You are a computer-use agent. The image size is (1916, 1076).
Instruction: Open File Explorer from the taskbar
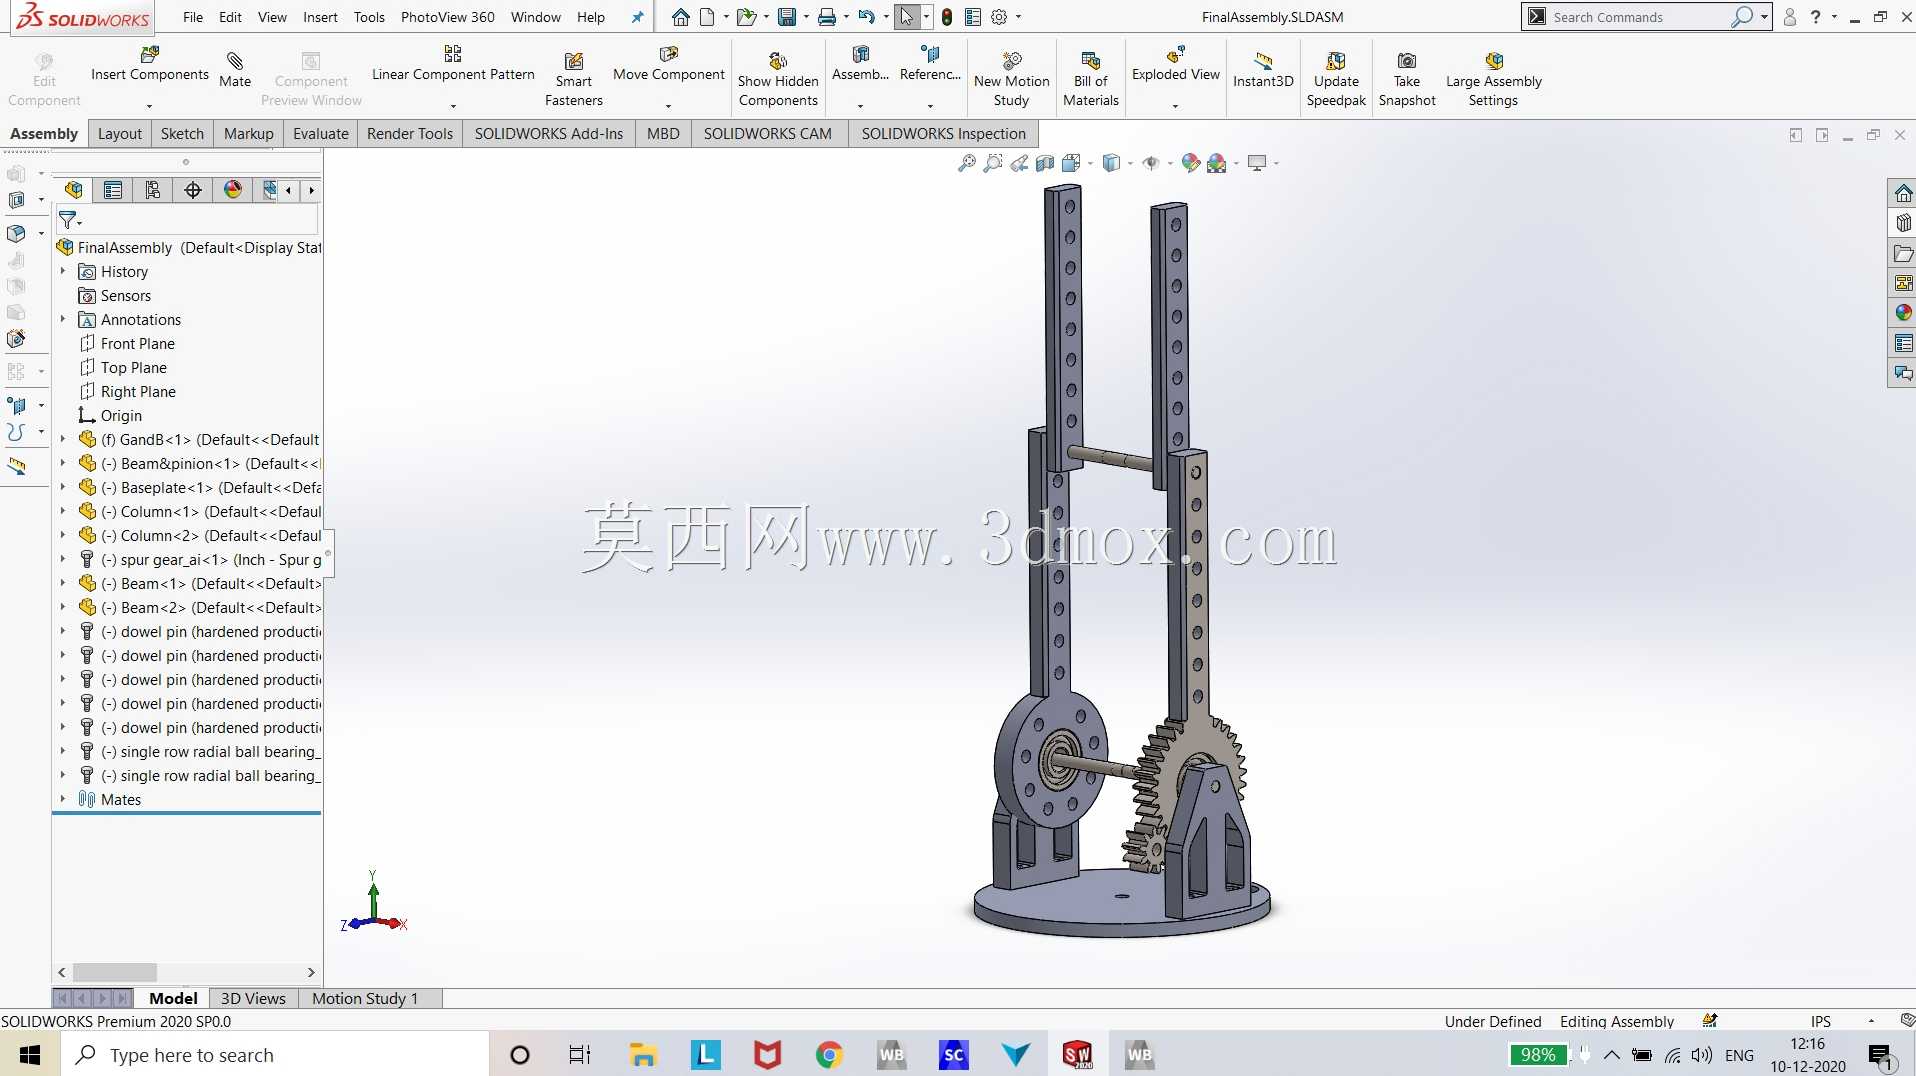click(x=643, y=1055)
